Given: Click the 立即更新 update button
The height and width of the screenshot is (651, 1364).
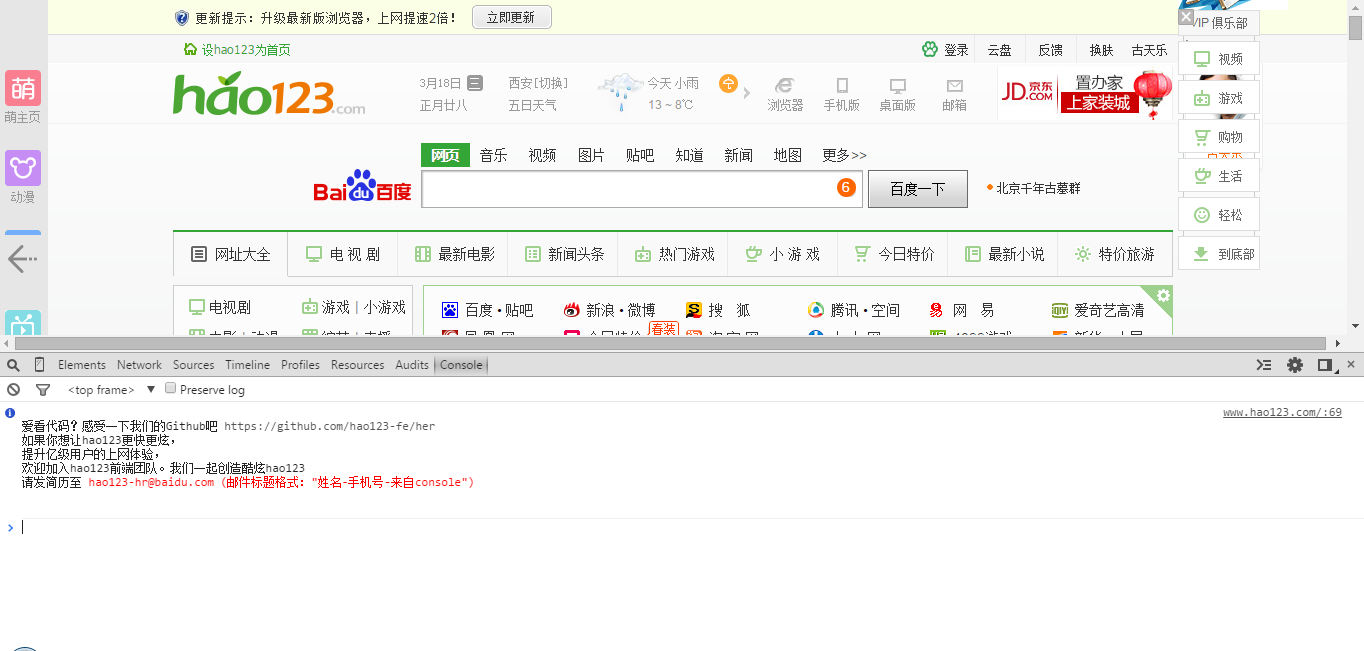Looking at the screenshot, I should [511, 17].
